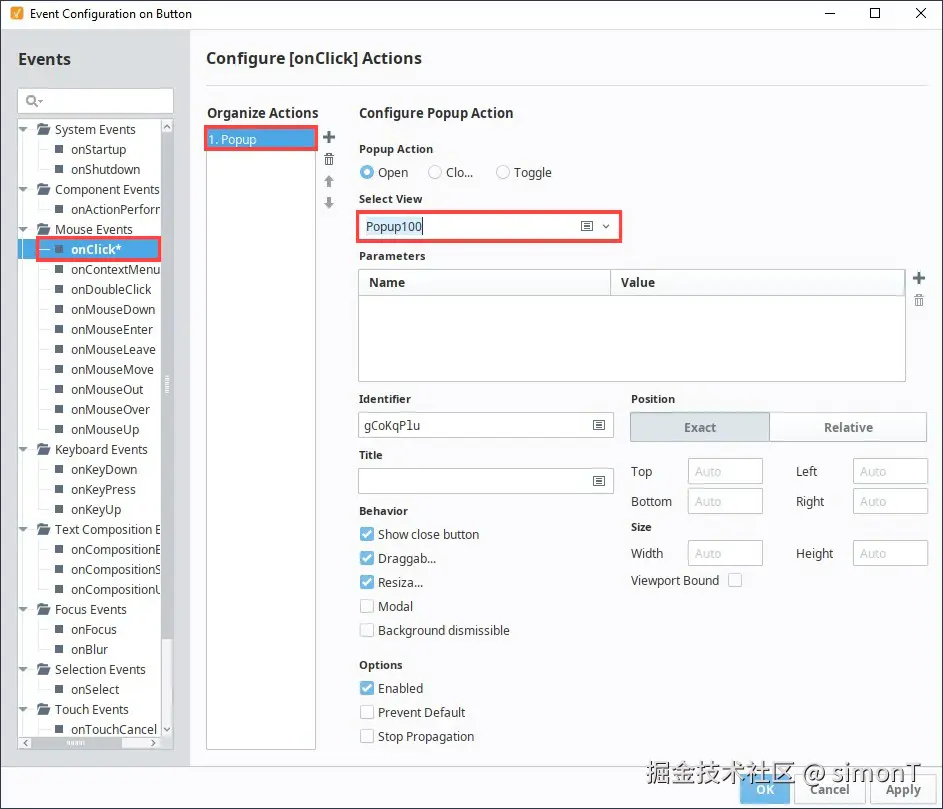Collapse the Touch Events tree node
The width and height of the screenshot is (943, 809).
click(23, 709)
